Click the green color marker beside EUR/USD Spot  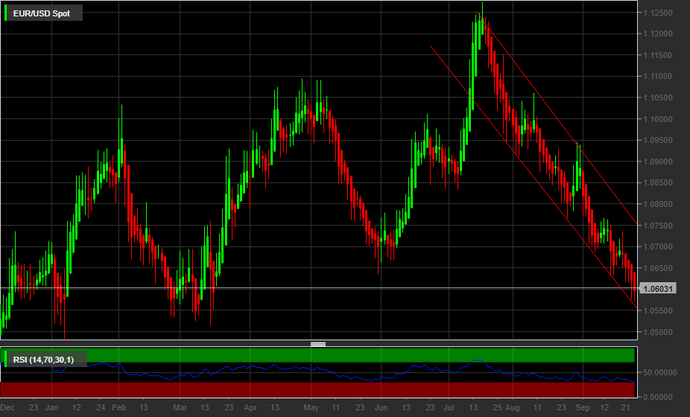pyautogui.click(x=7, y=14)
